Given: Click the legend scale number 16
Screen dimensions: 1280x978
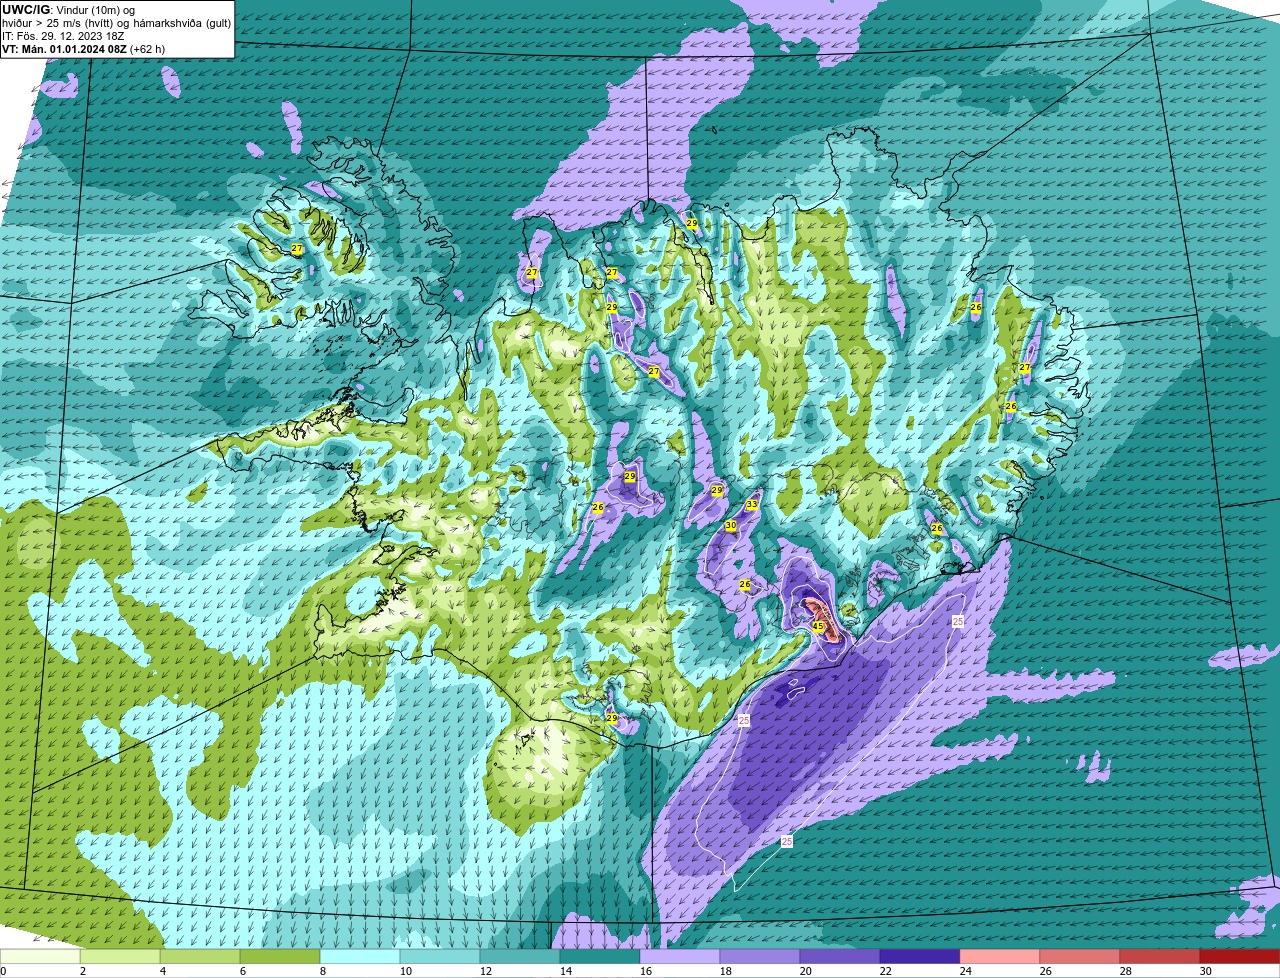Looking at the screenshot, I should [646, 971].
